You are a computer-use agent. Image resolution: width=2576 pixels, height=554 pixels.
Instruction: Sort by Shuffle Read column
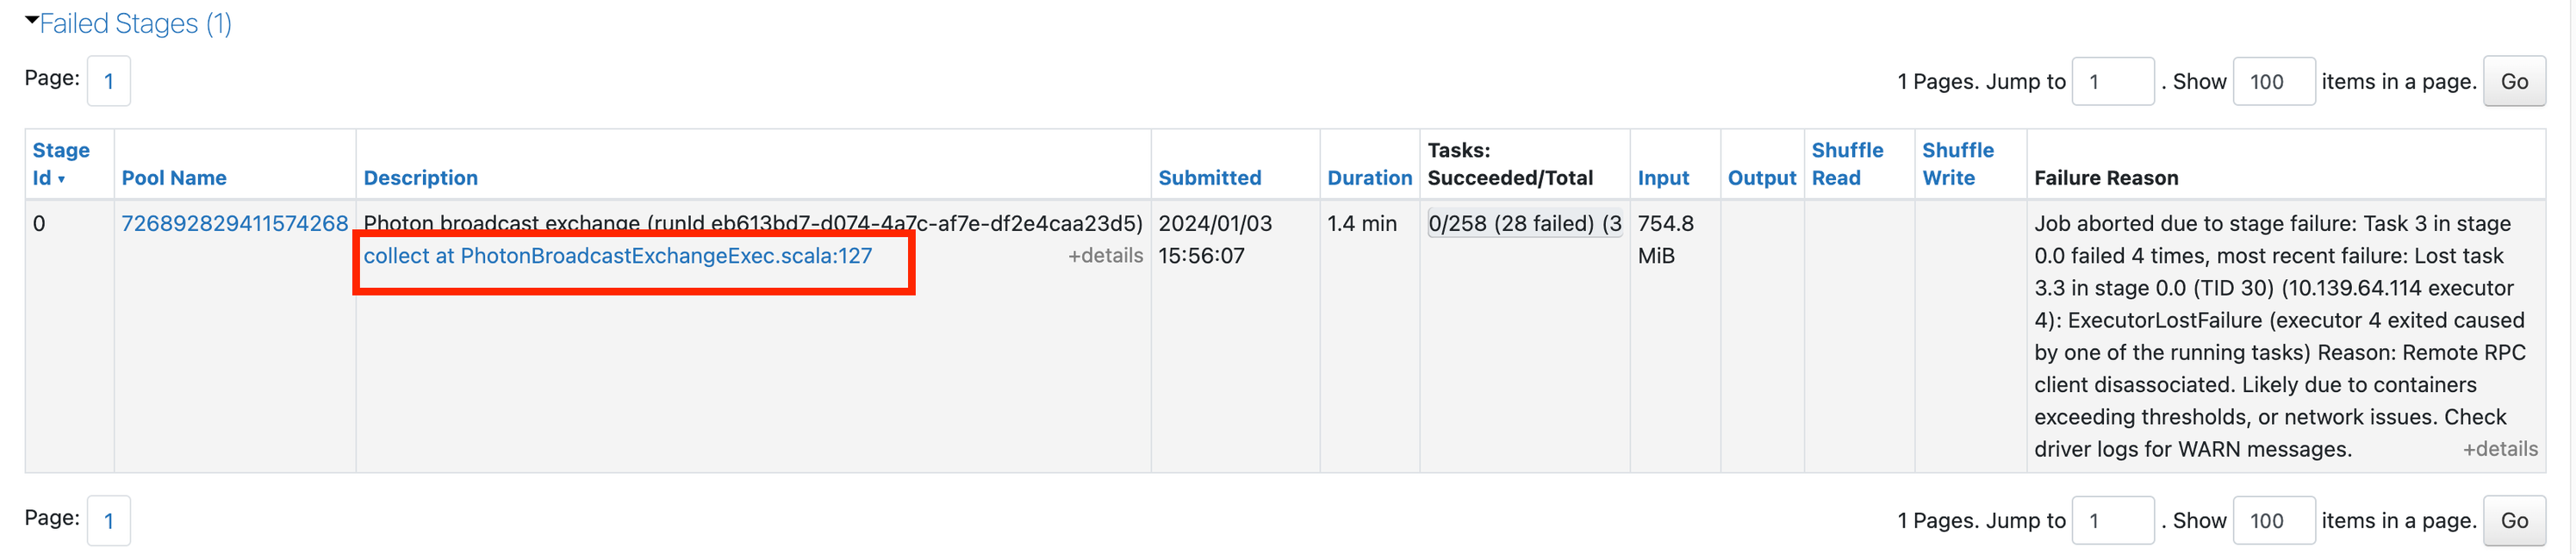pyautogui.click(x=1846, y=164)
